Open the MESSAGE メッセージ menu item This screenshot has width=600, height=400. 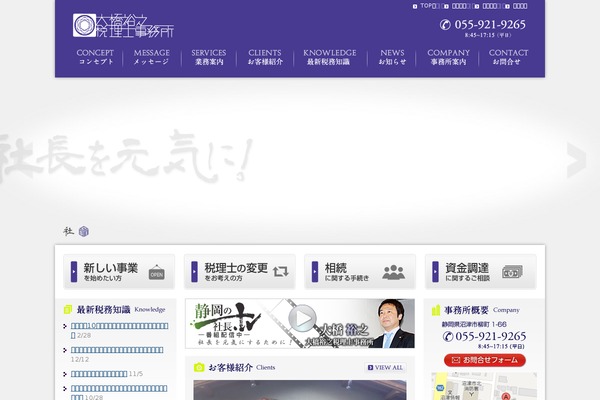(152, 57)
